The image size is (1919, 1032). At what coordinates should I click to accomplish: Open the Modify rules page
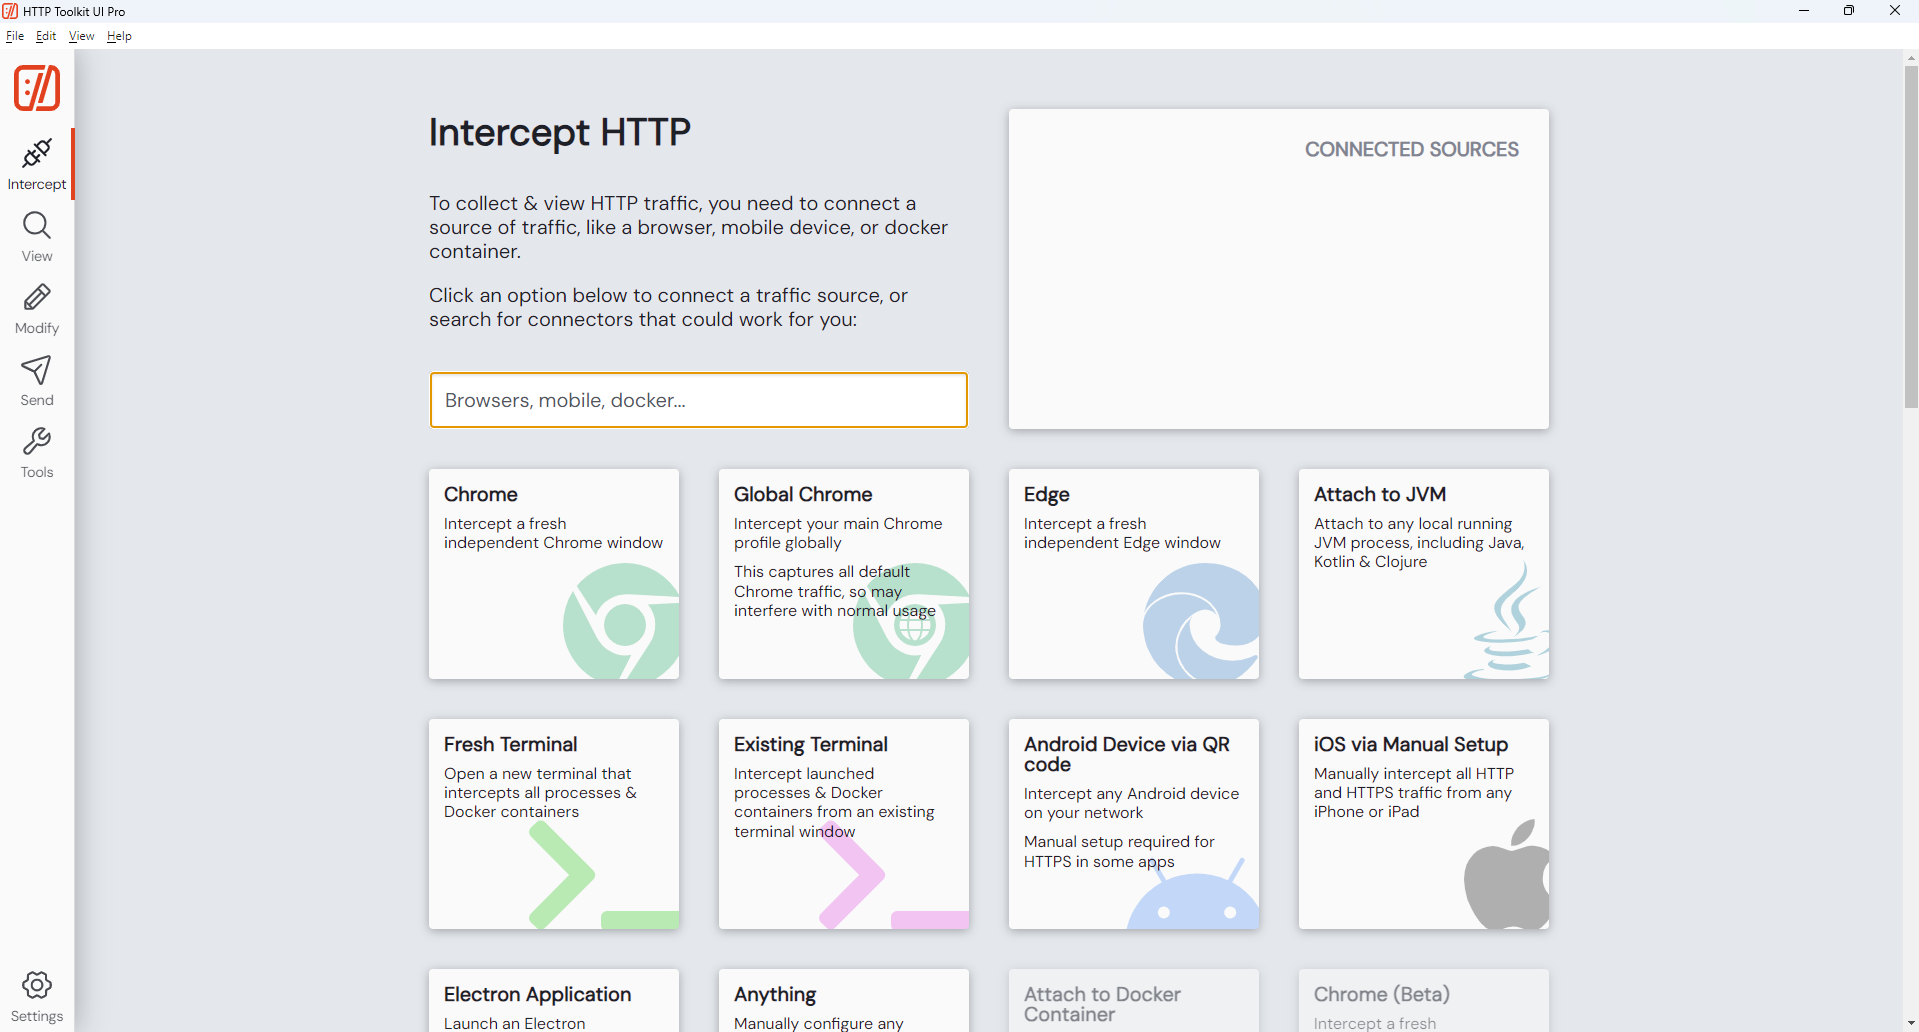(37, 309)
